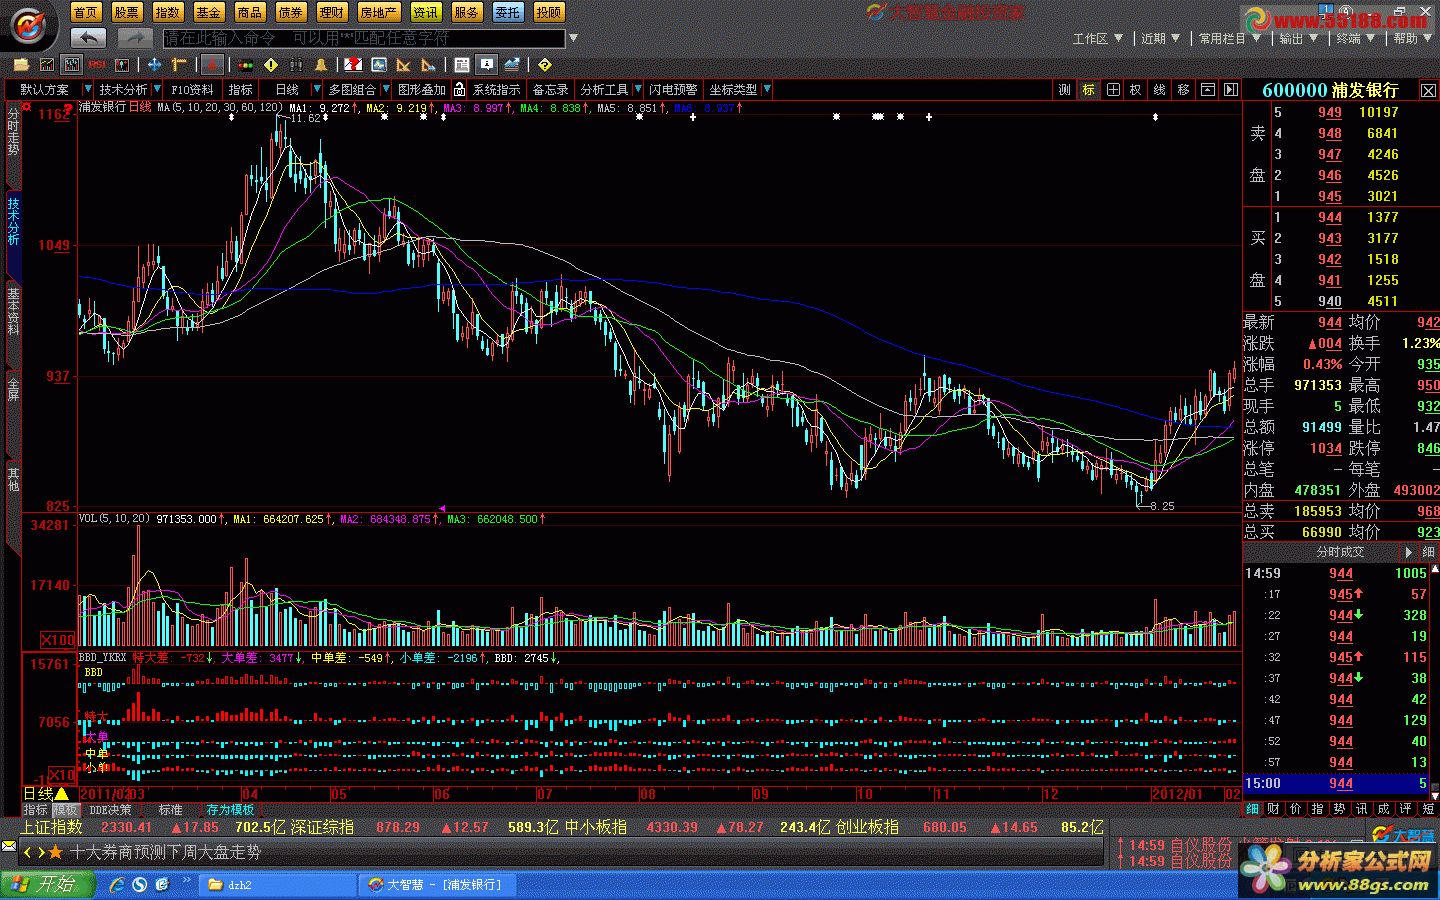Toggle the 移 move button in chart header
The height and width of the screenshot is (900, 1440).
click(1183, 90)
